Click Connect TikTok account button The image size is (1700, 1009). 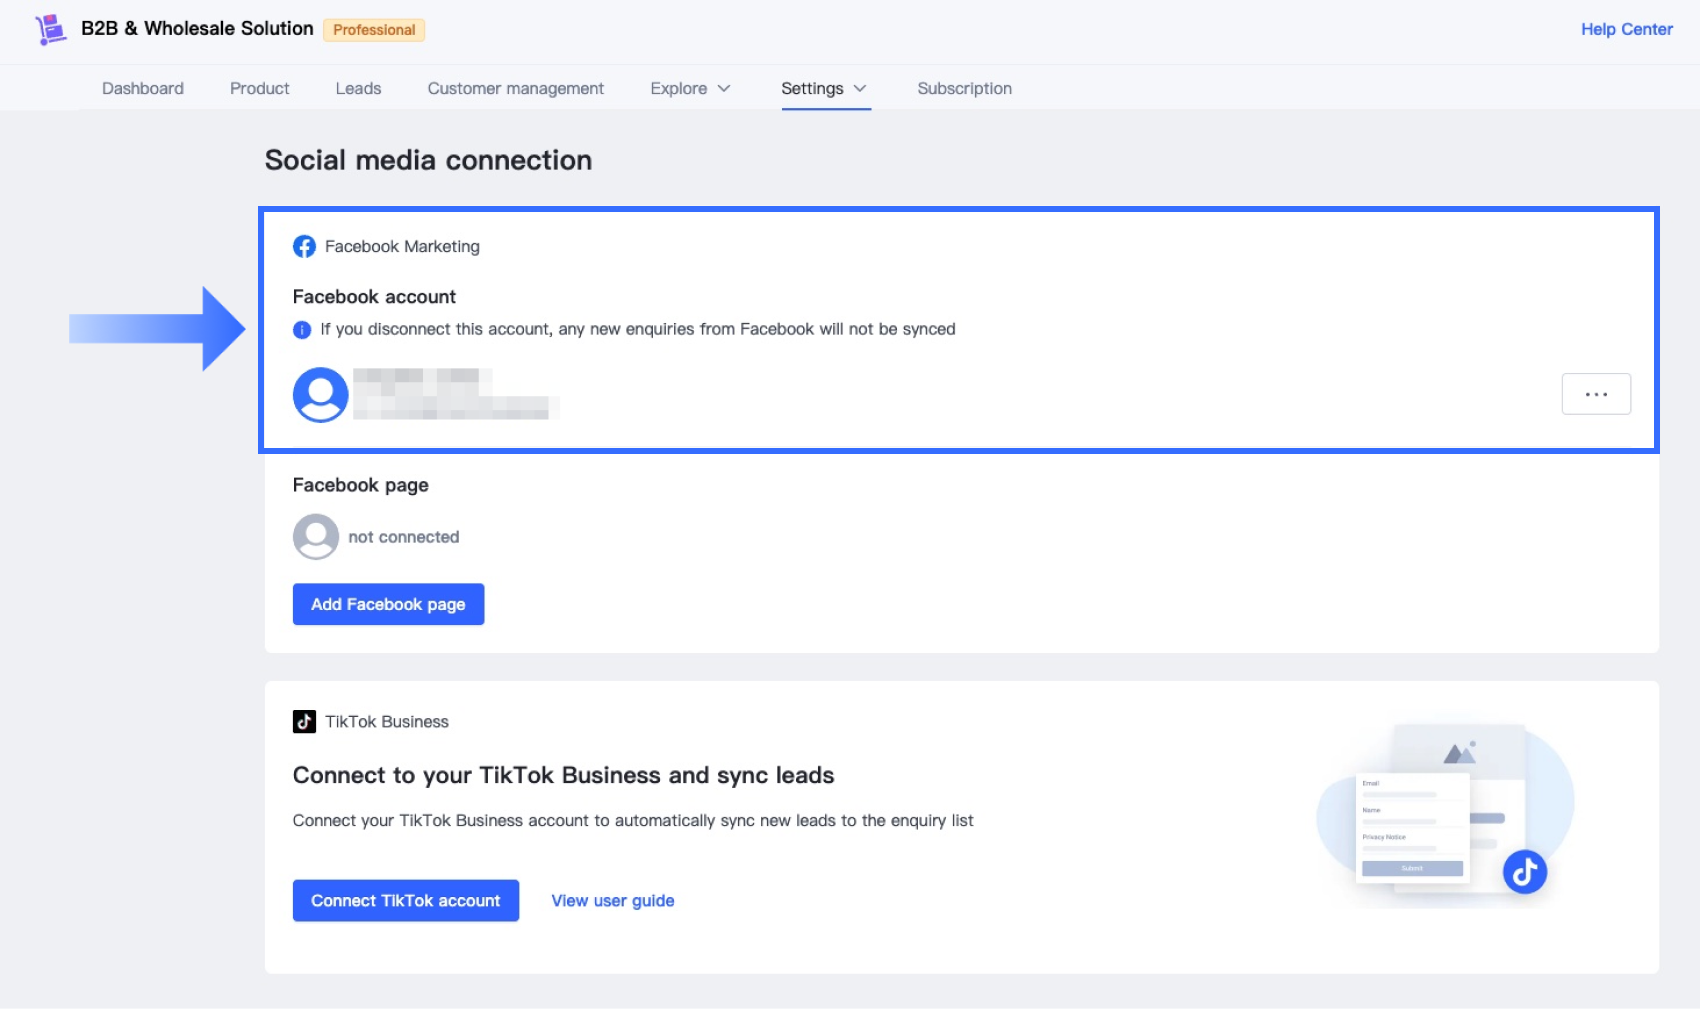[406, 901]
